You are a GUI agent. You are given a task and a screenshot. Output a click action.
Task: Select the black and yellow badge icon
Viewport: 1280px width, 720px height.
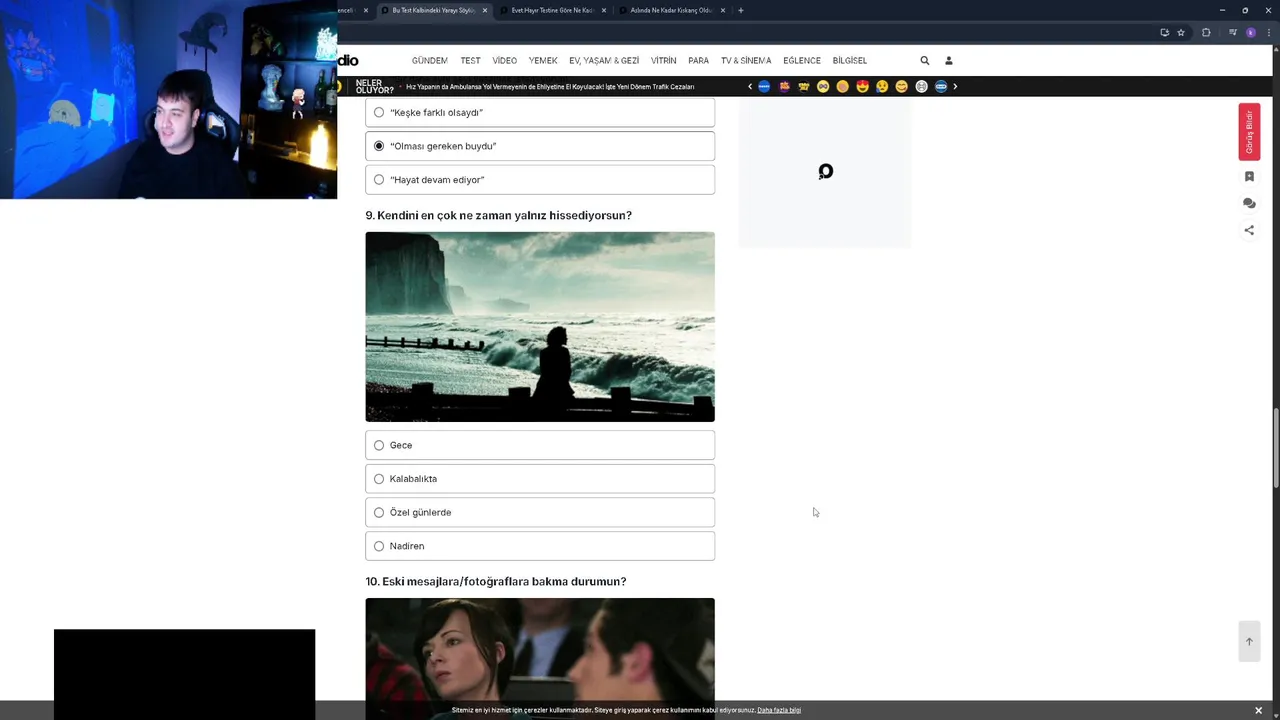(x=804, y=86)
